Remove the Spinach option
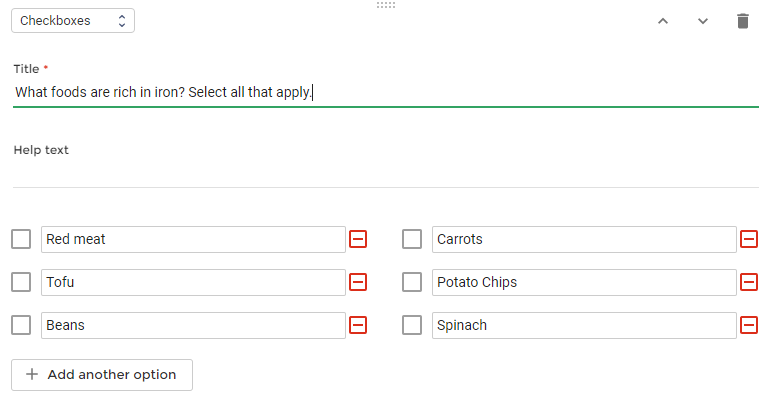The width and height of the screenshot is (769, 397). click(749, 325)
